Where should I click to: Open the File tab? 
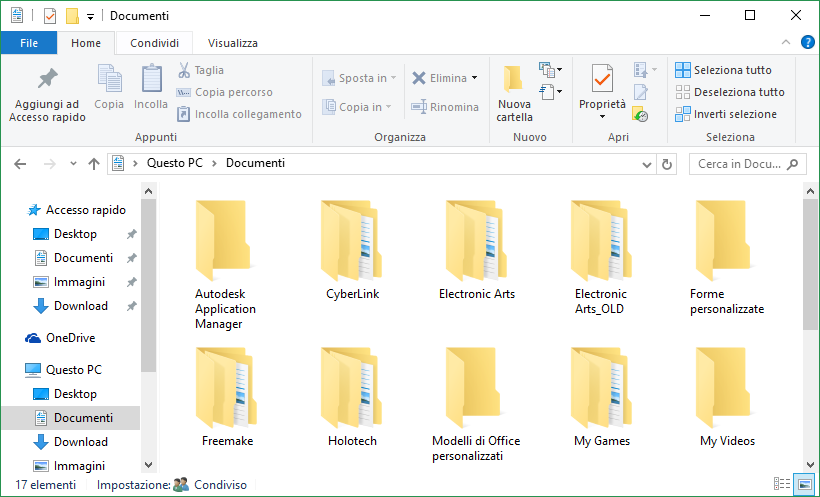click(29, 43)
